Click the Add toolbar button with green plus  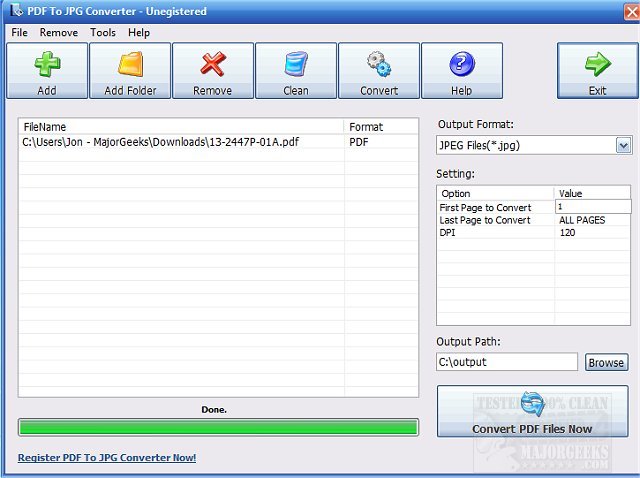pyautogui.click(x=47, y=71)
